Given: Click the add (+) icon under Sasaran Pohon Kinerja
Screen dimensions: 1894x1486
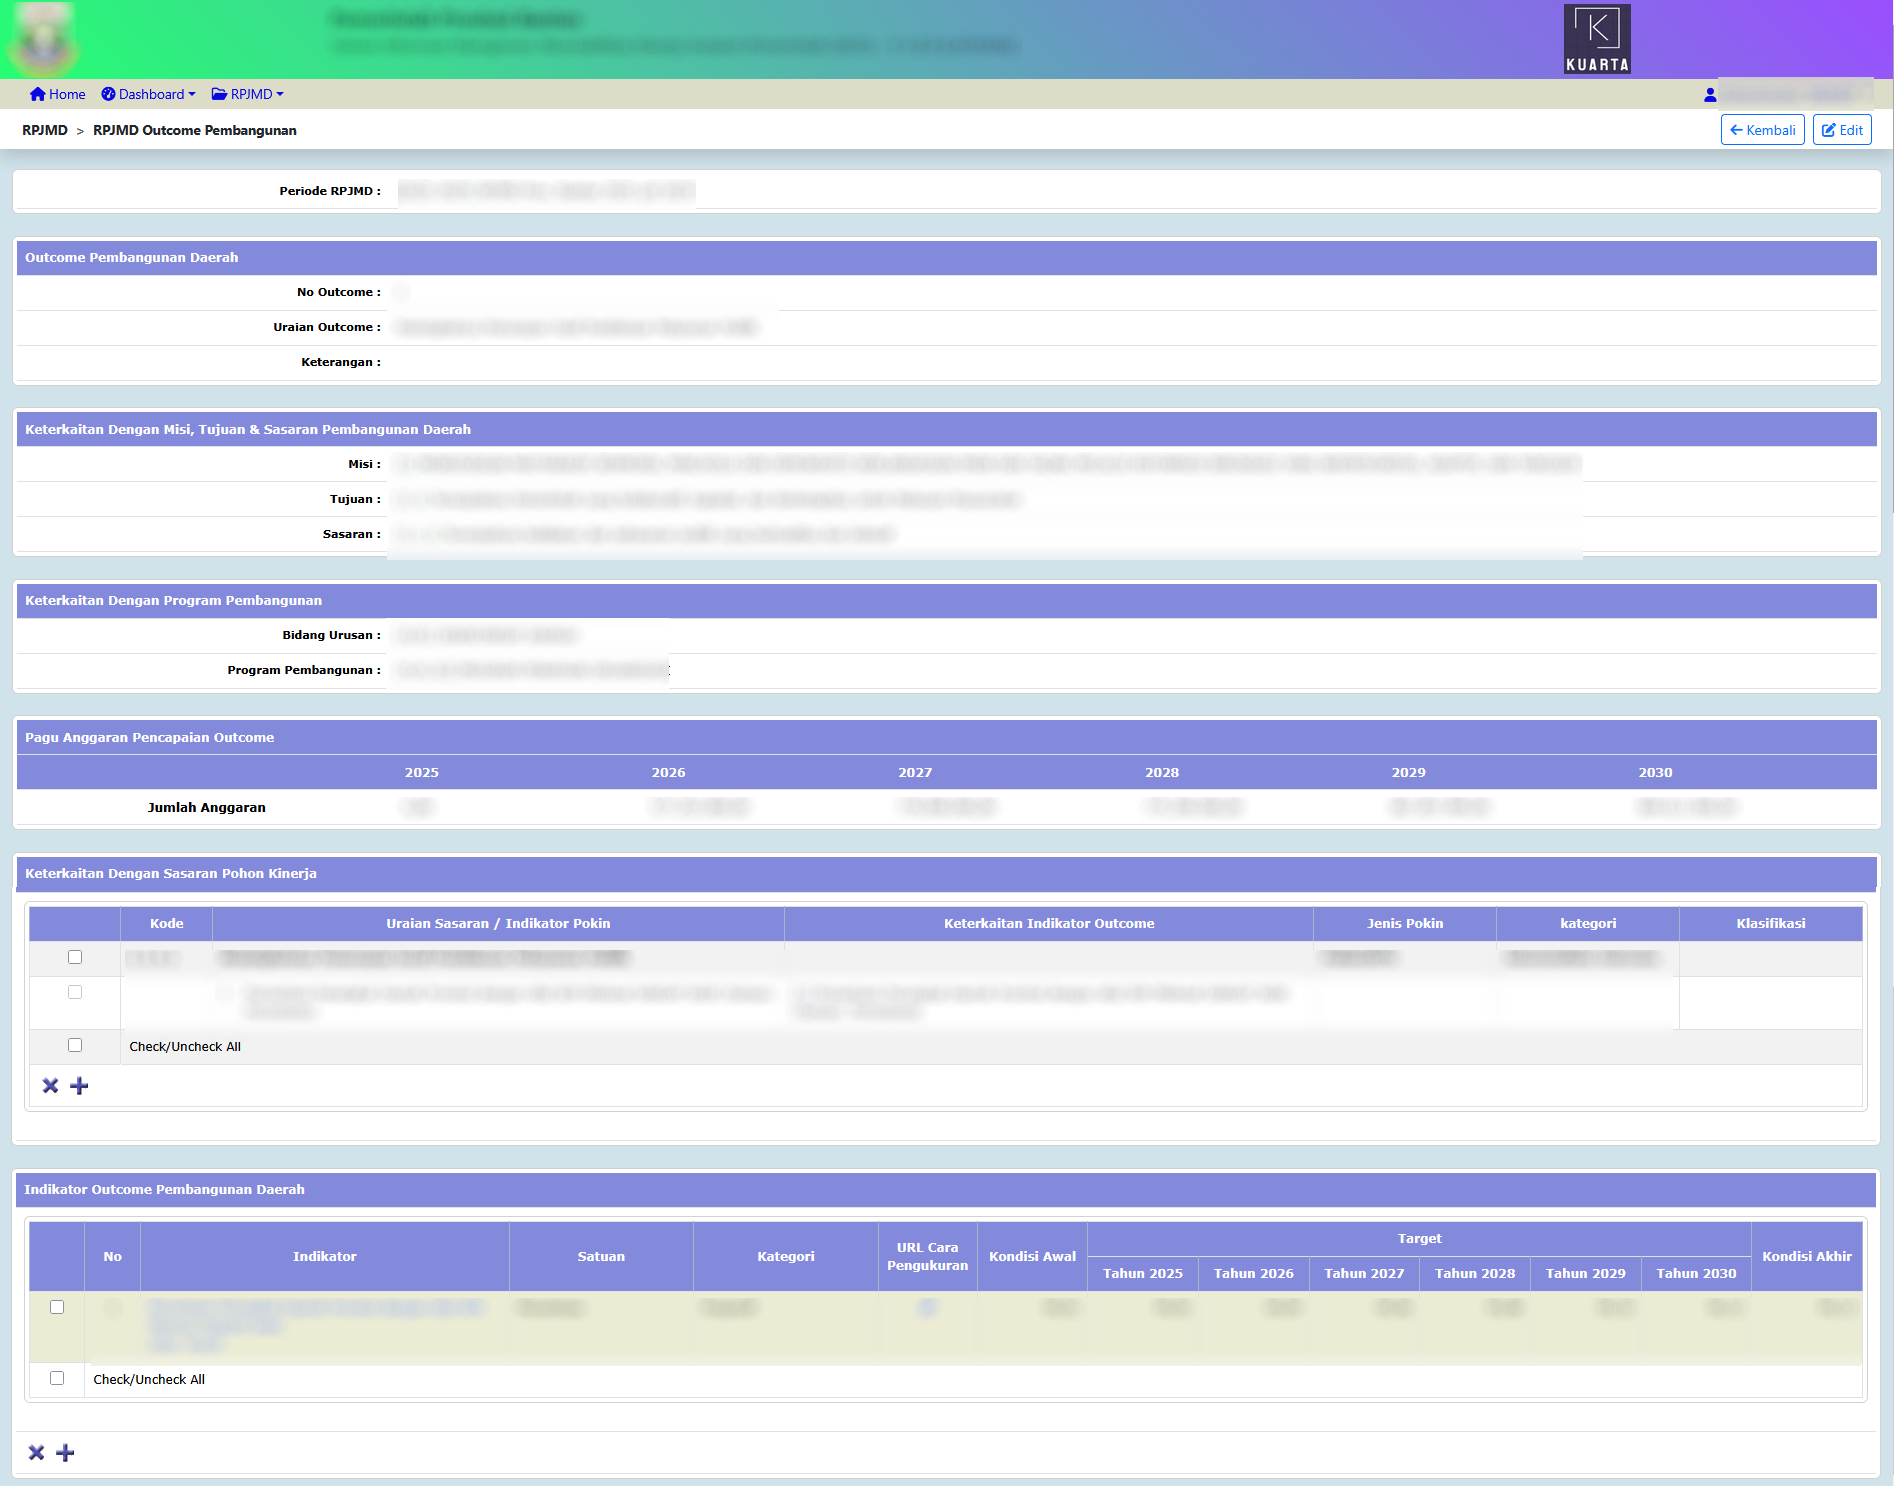Looking at the screenshot, I should coord(79,1085).
